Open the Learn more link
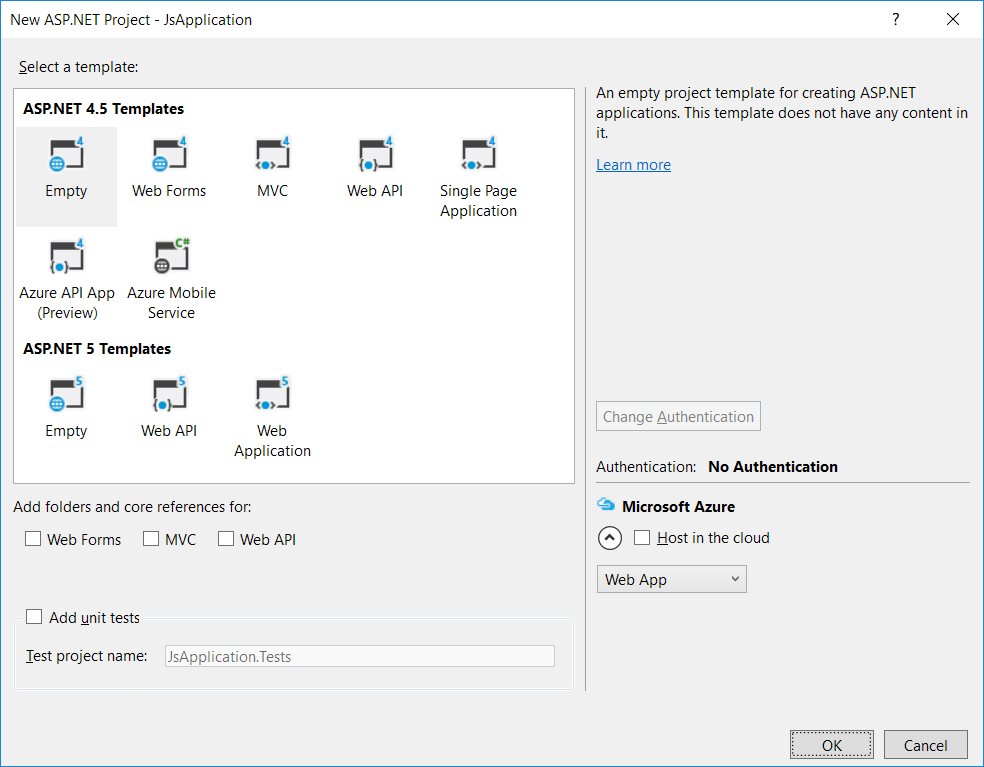This screenshot has width=984, height=767. 633,164
